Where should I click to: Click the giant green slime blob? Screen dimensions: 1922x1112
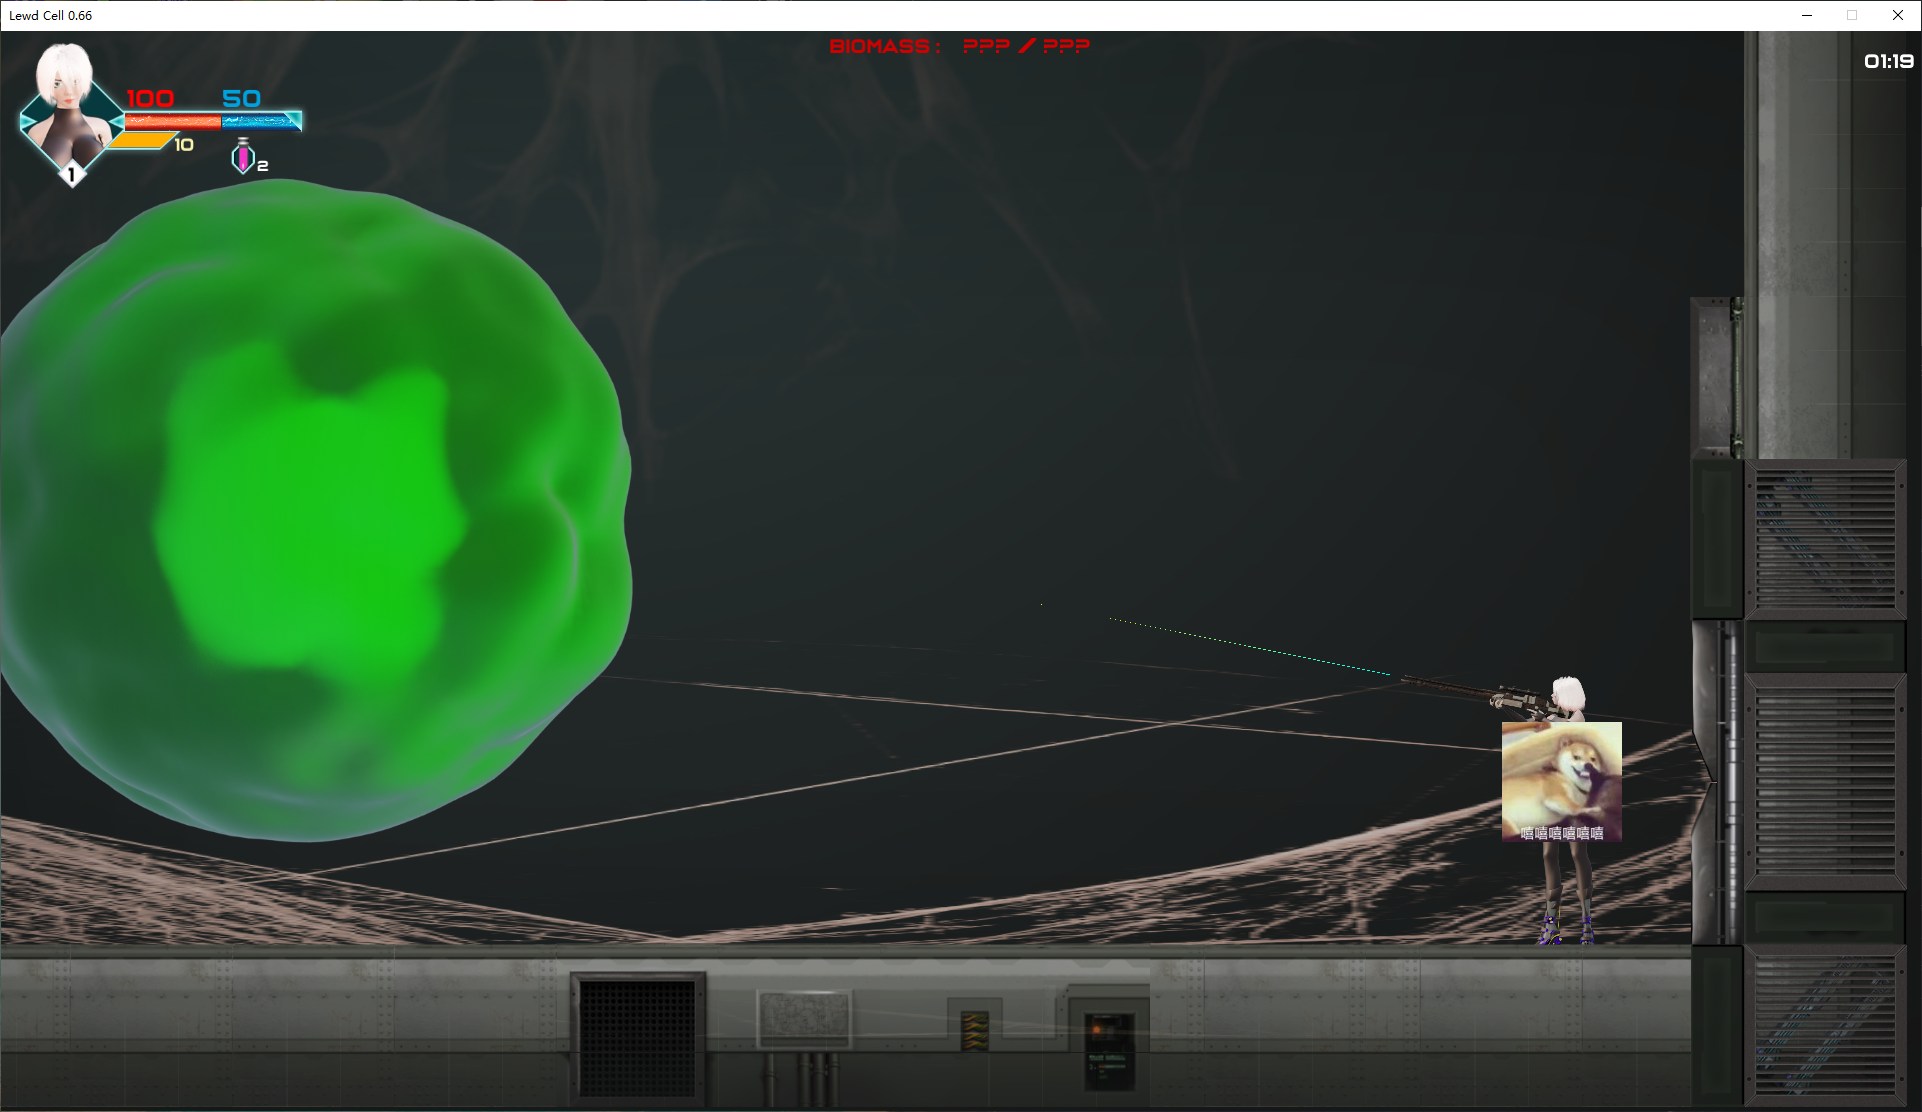310,510
